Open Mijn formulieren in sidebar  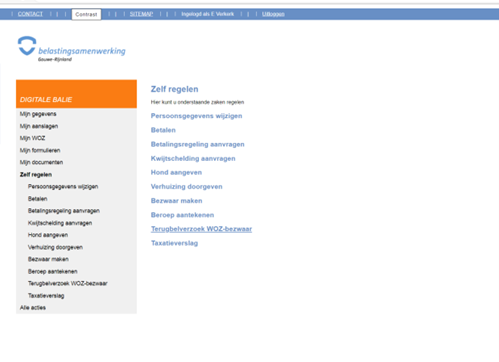[x=40, y=150]
